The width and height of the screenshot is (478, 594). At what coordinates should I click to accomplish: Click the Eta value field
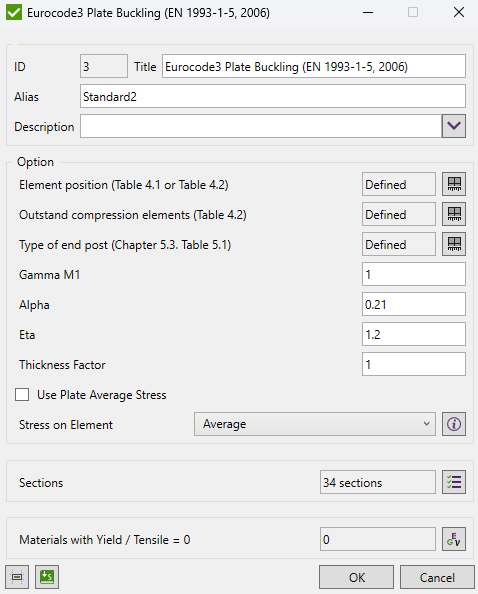pos(414,334)
